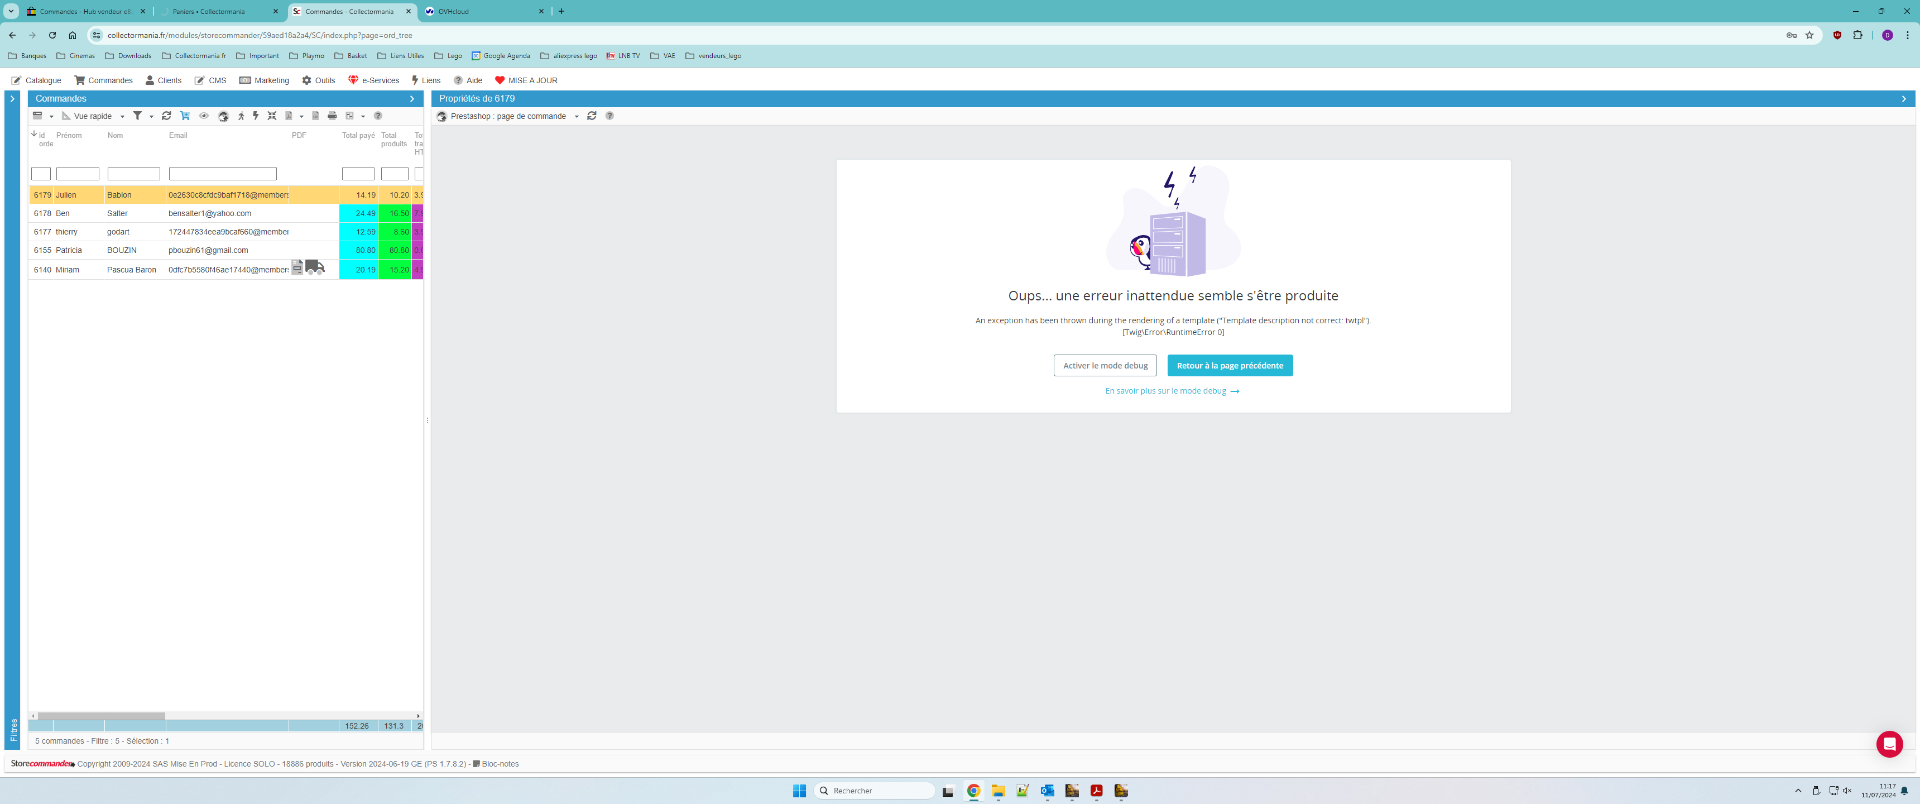Refresh the properties panel
The image size is (1920, 804).
click(592, 116)
